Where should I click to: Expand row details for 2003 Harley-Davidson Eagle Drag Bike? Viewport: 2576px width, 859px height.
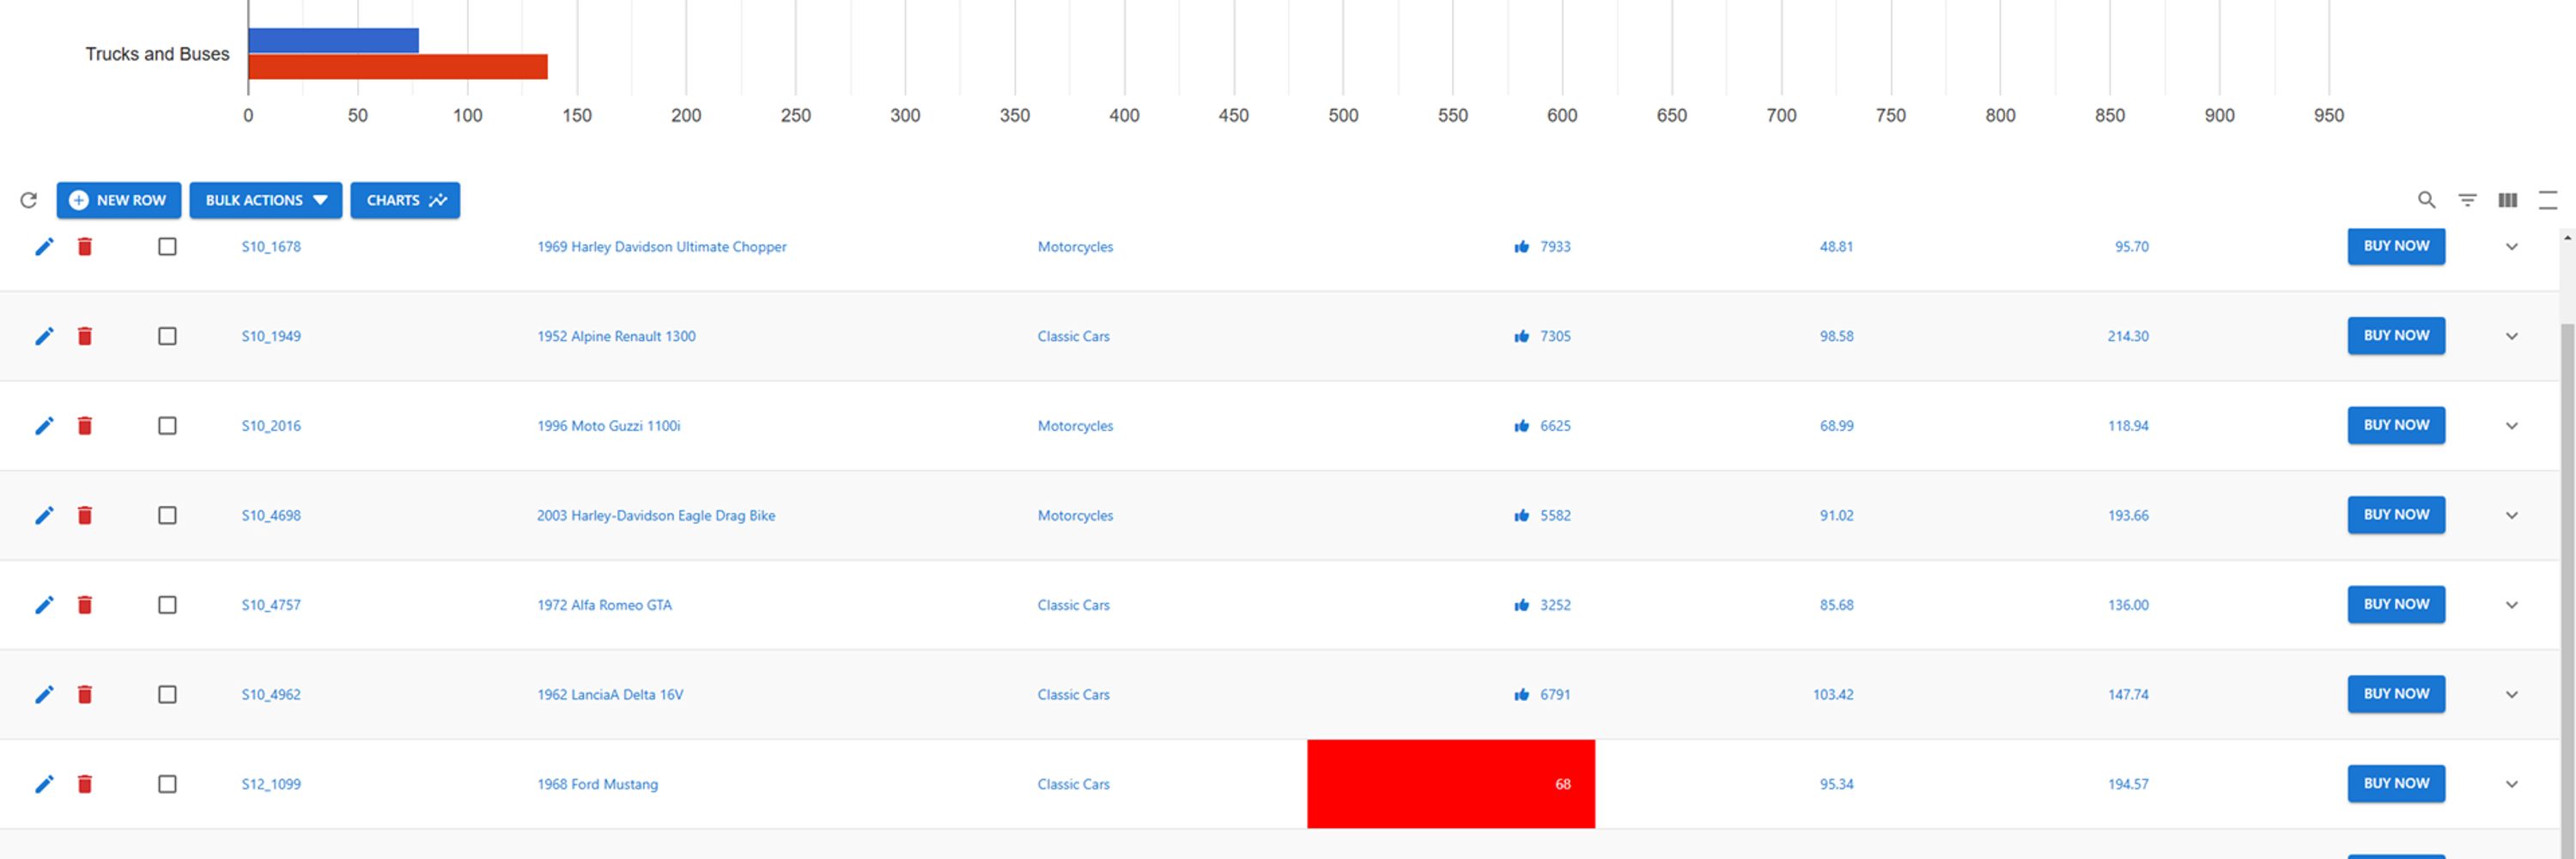point(2511,515)
